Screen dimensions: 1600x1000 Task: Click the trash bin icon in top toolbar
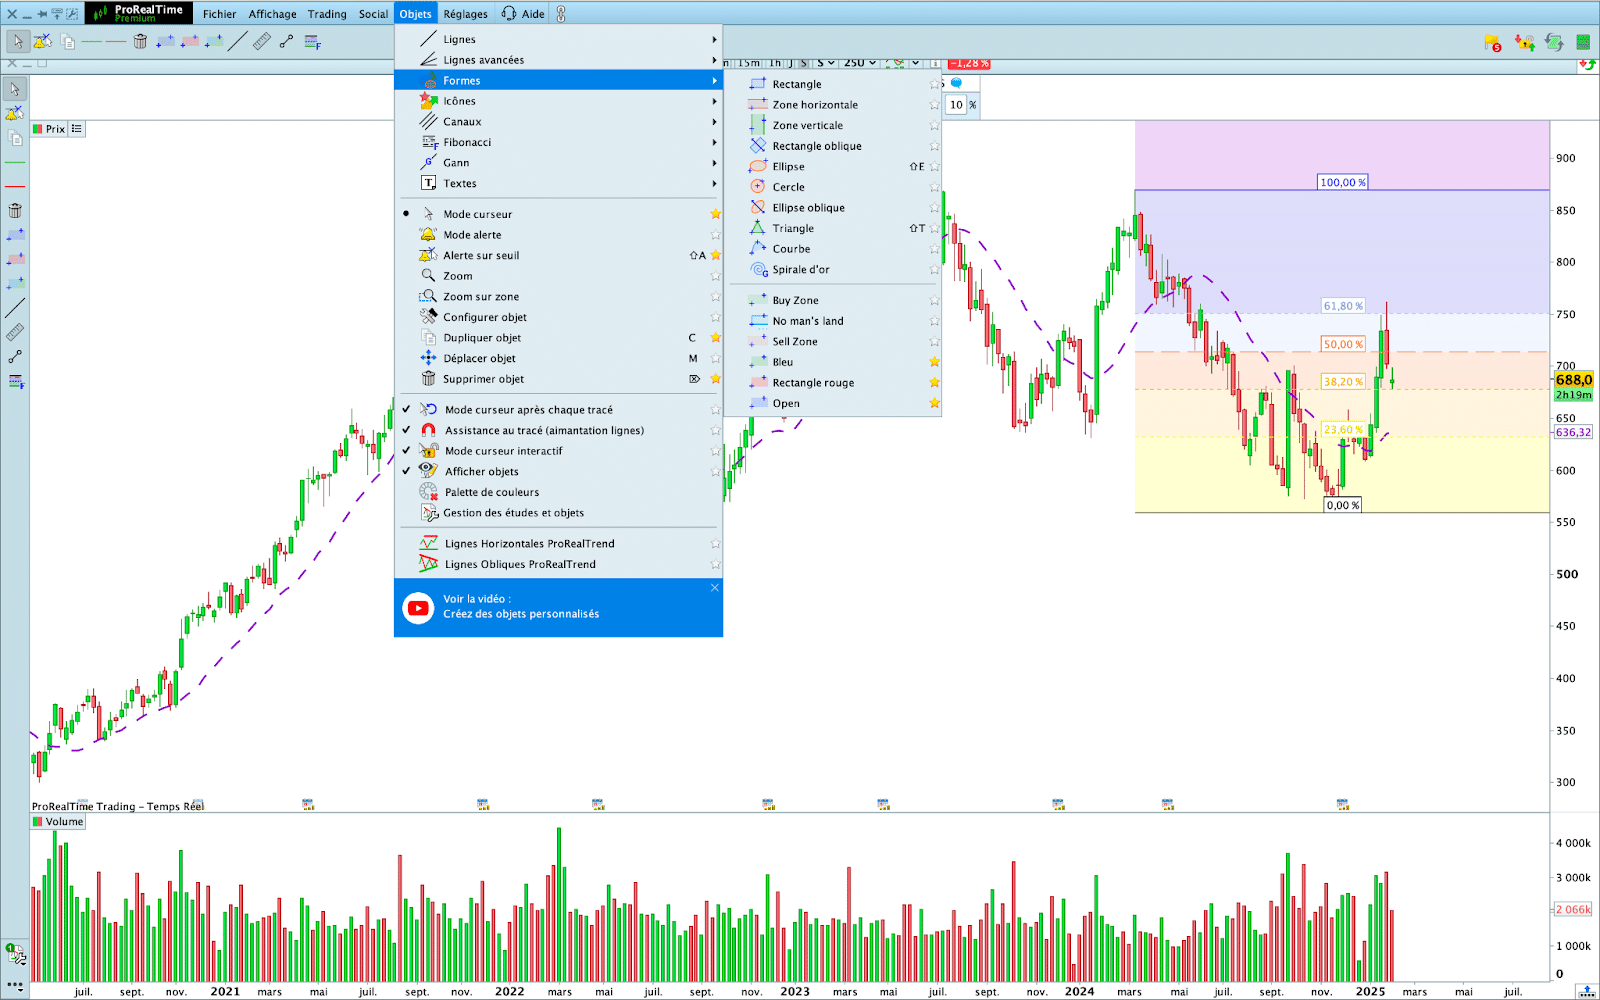140,42
